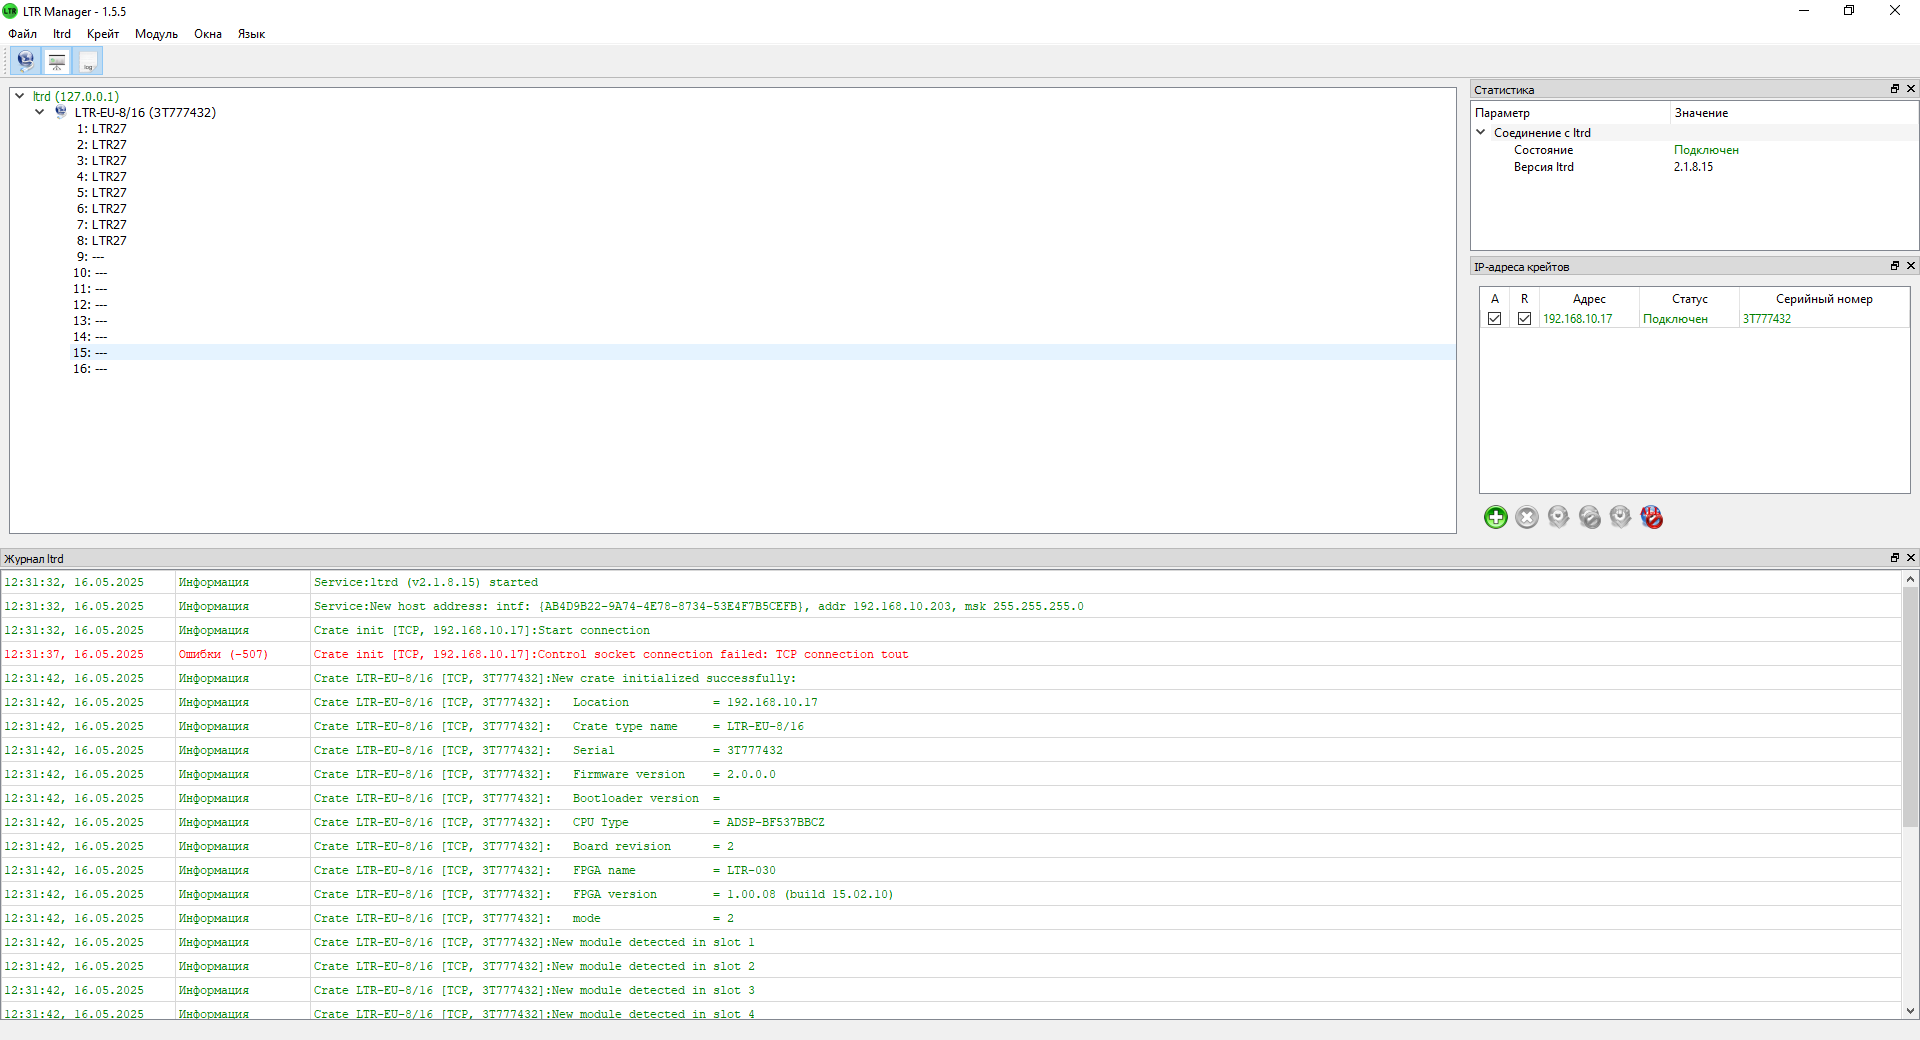
Task: Select empty slot 12 in crate tree
Action: pos(90,304)
